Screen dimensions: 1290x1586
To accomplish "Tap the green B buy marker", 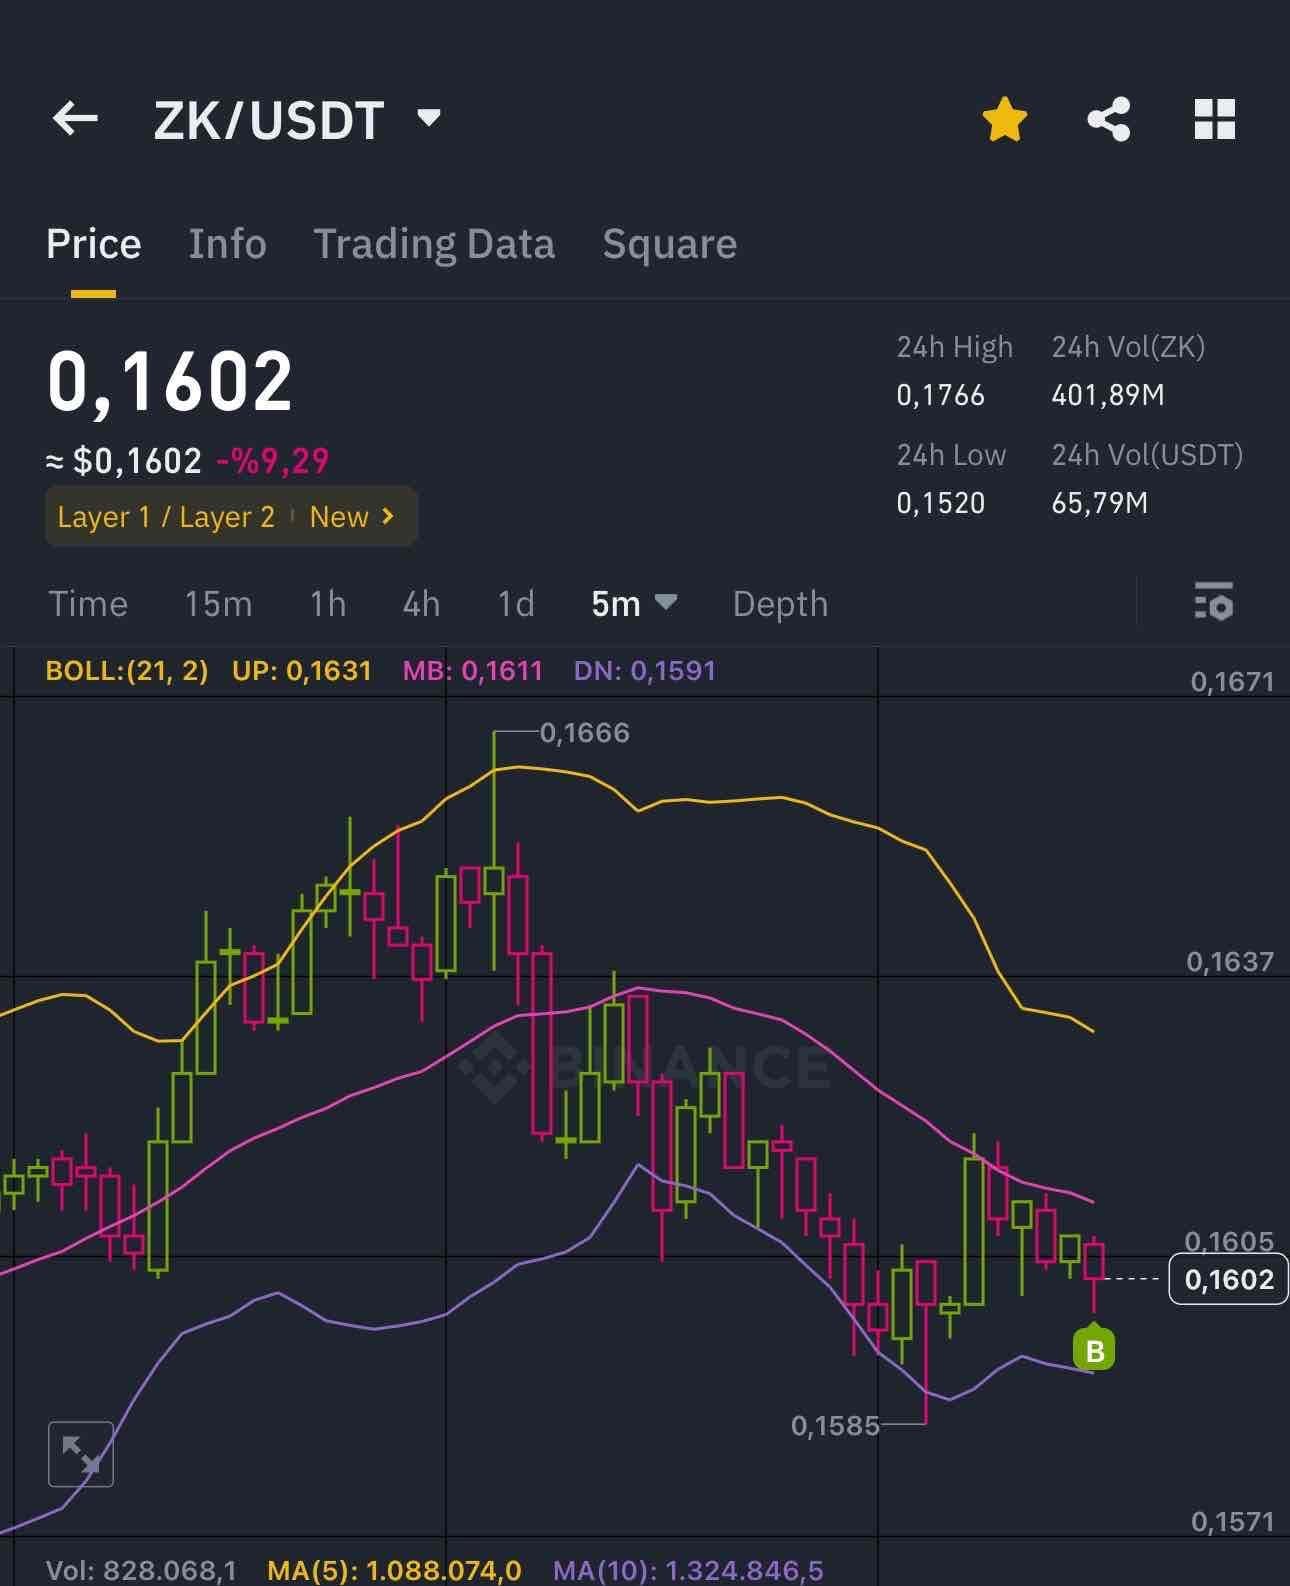I will click(x=1094, y=1350).
